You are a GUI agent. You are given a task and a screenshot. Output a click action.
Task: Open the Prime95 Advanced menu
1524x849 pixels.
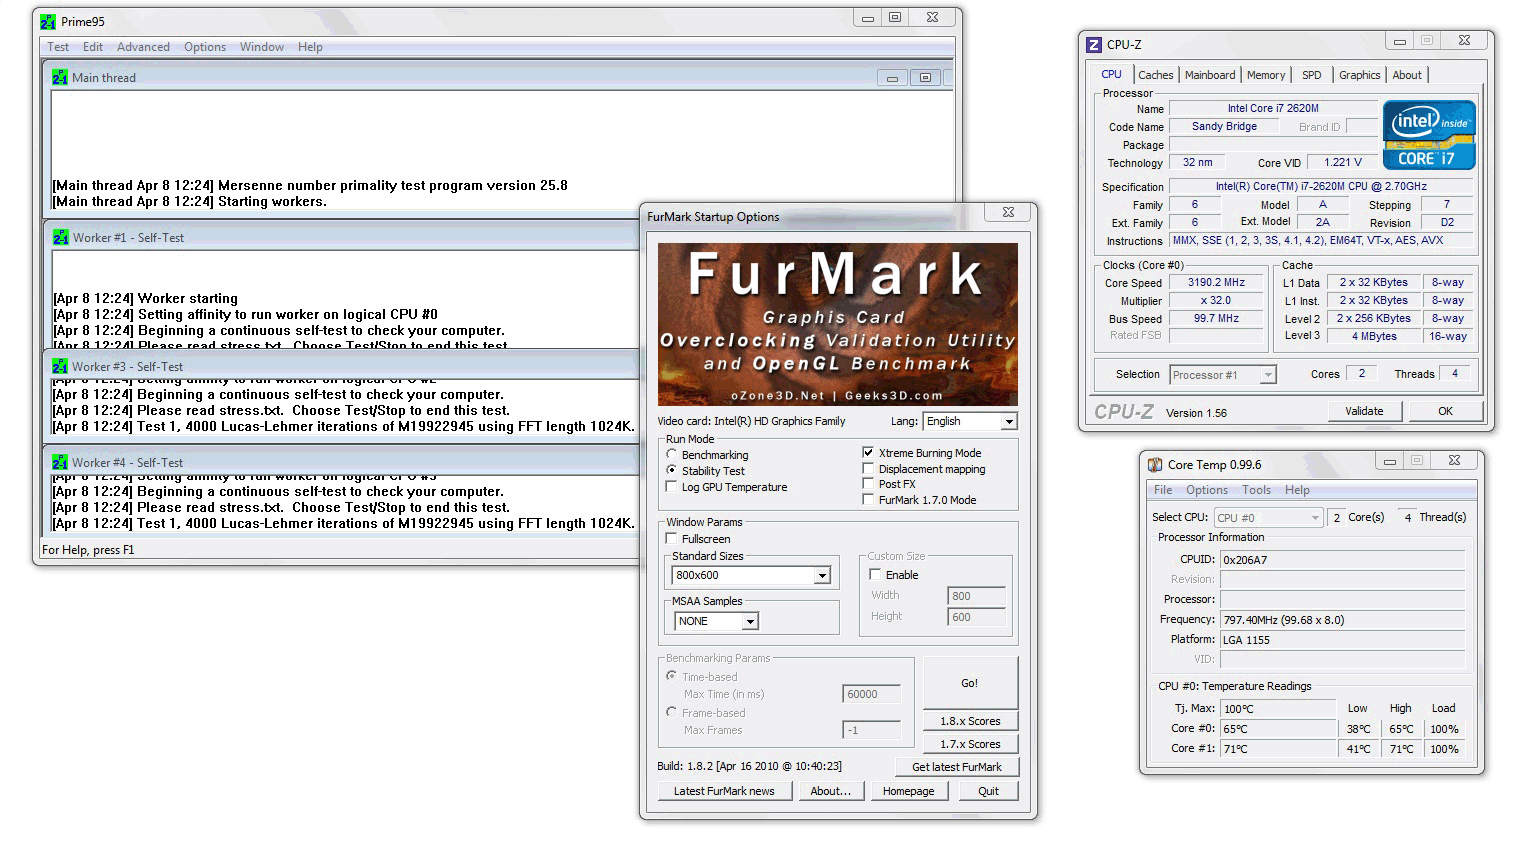143,46
